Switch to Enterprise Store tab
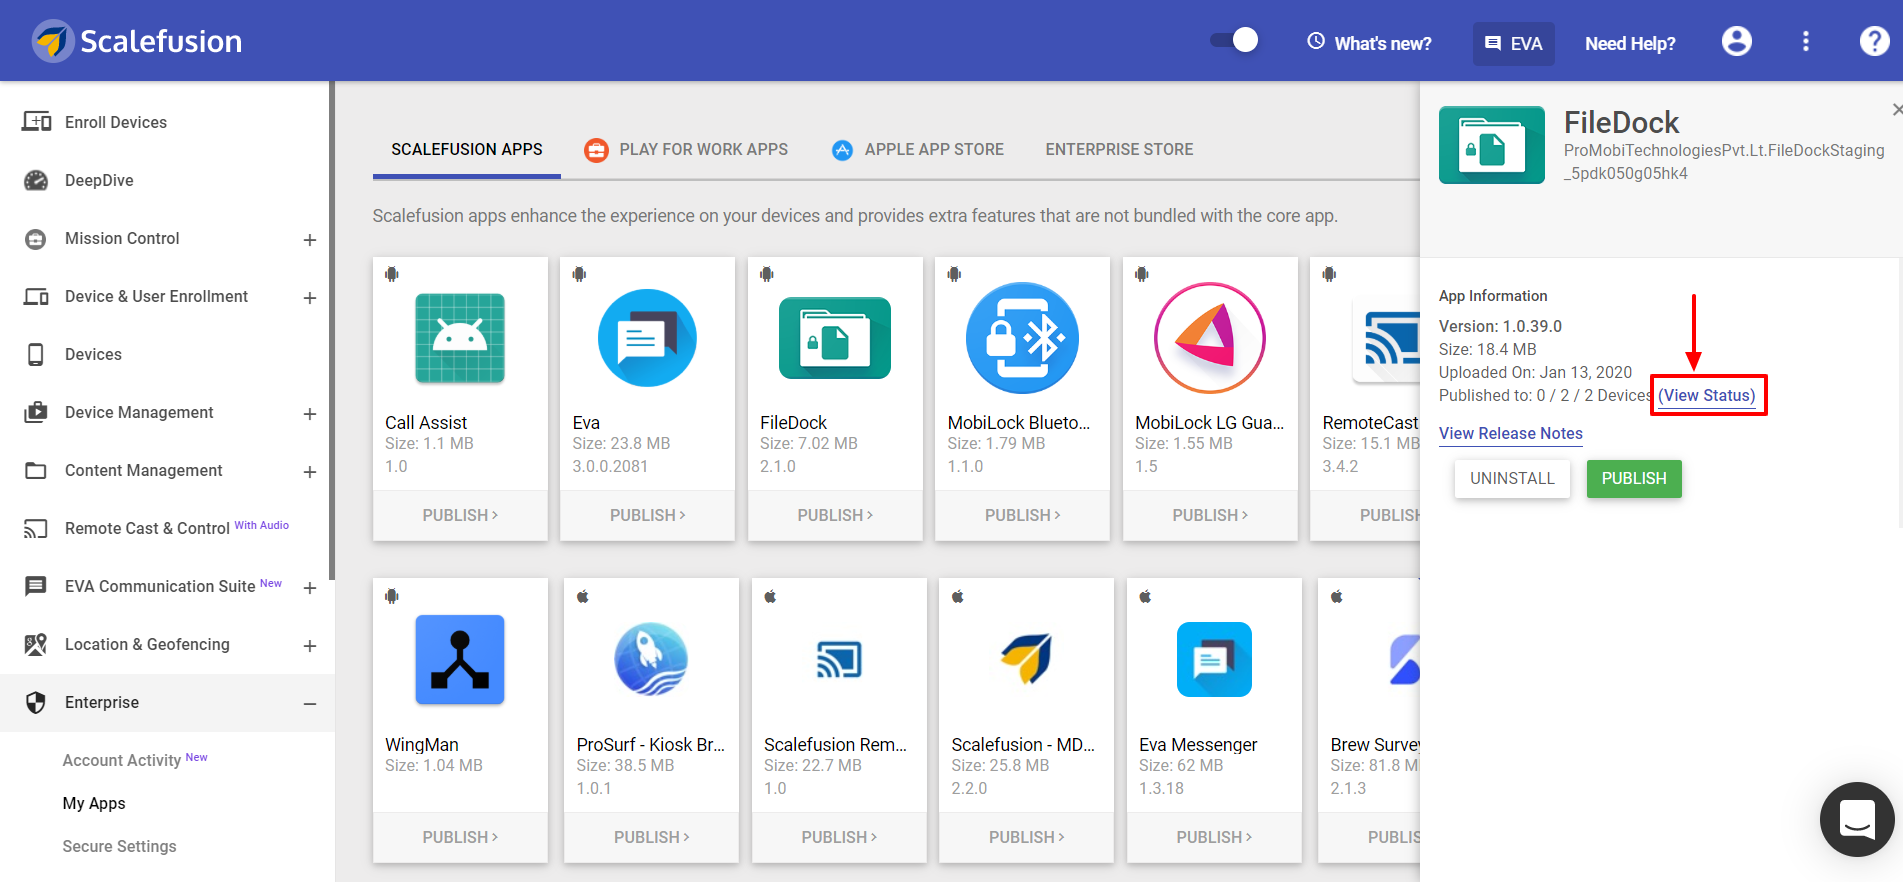This screenshot has width=1903, height=882. tap(1119, 149)
